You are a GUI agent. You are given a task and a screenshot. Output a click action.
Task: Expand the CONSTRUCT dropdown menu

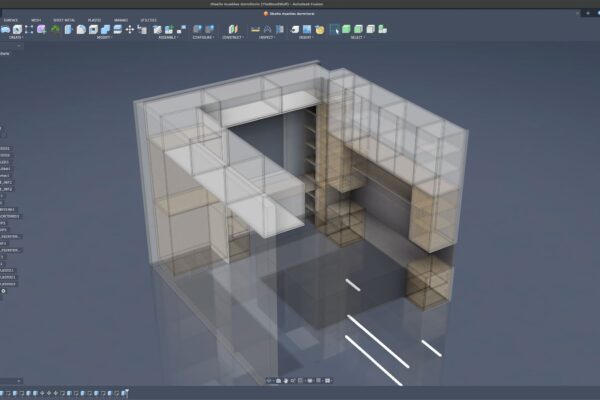233,38
